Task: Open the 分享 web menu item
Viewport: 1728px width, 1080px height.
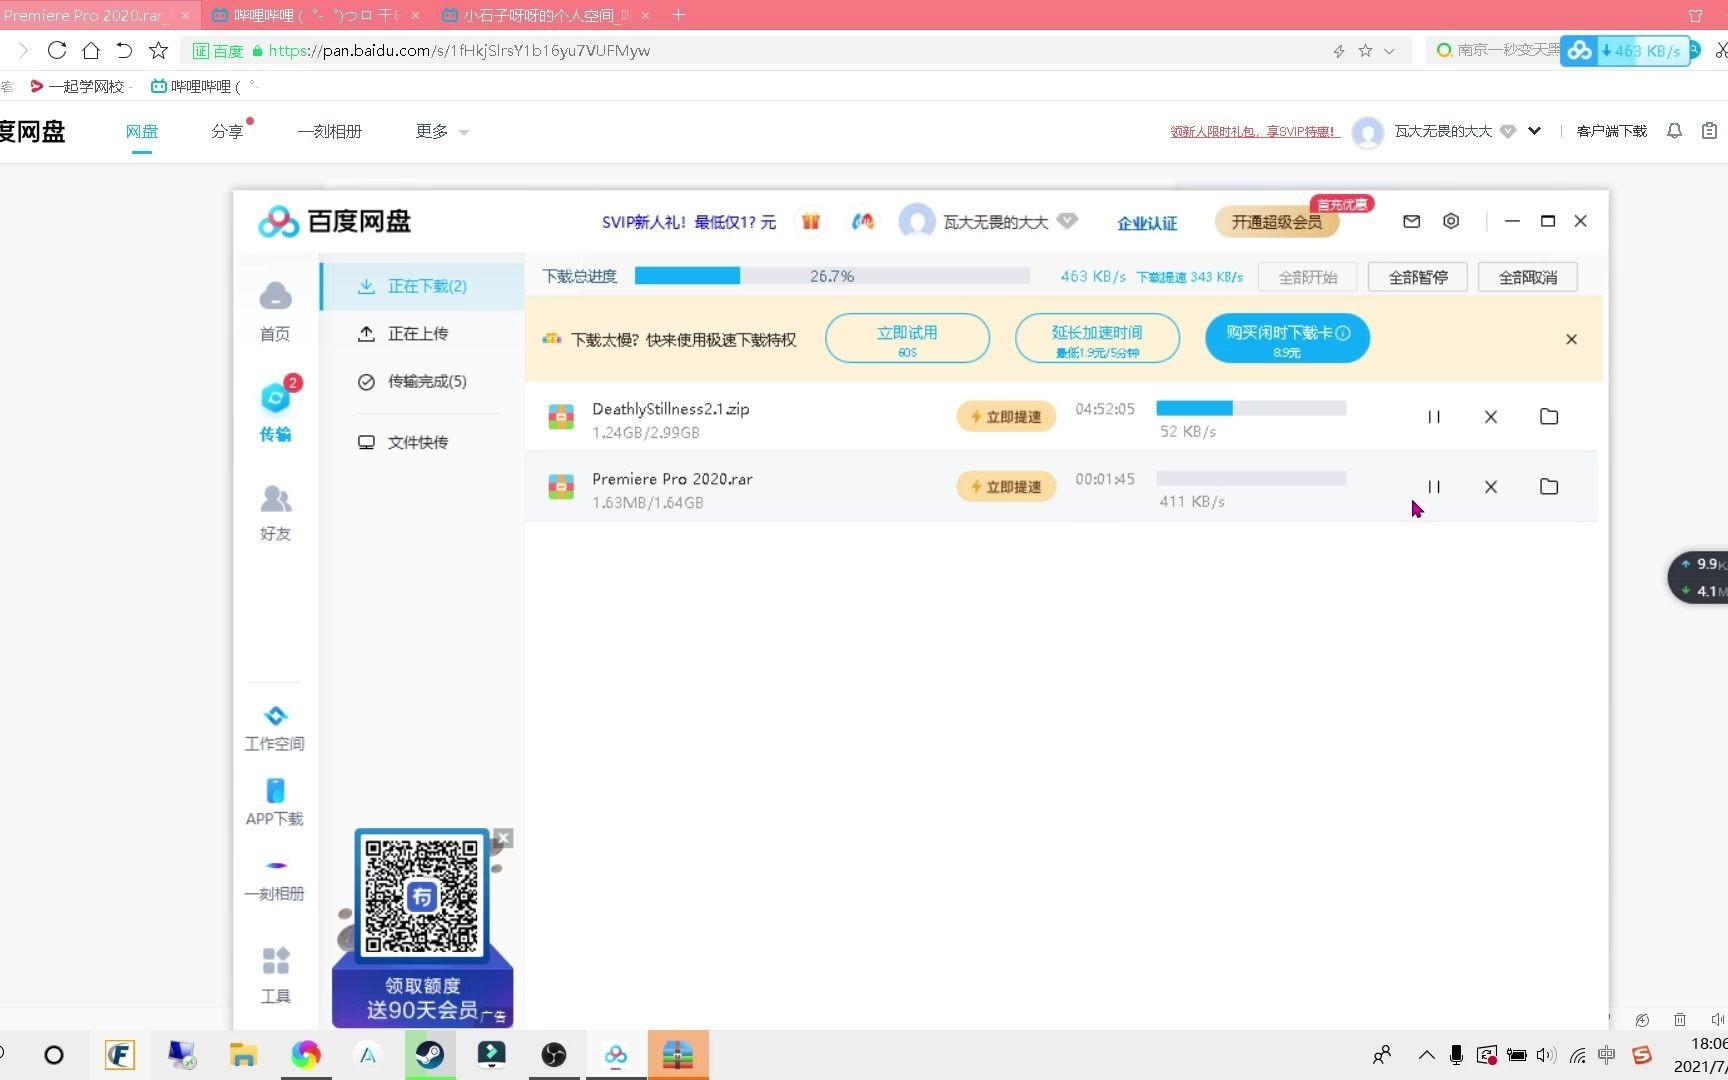Action: (227, 131)
